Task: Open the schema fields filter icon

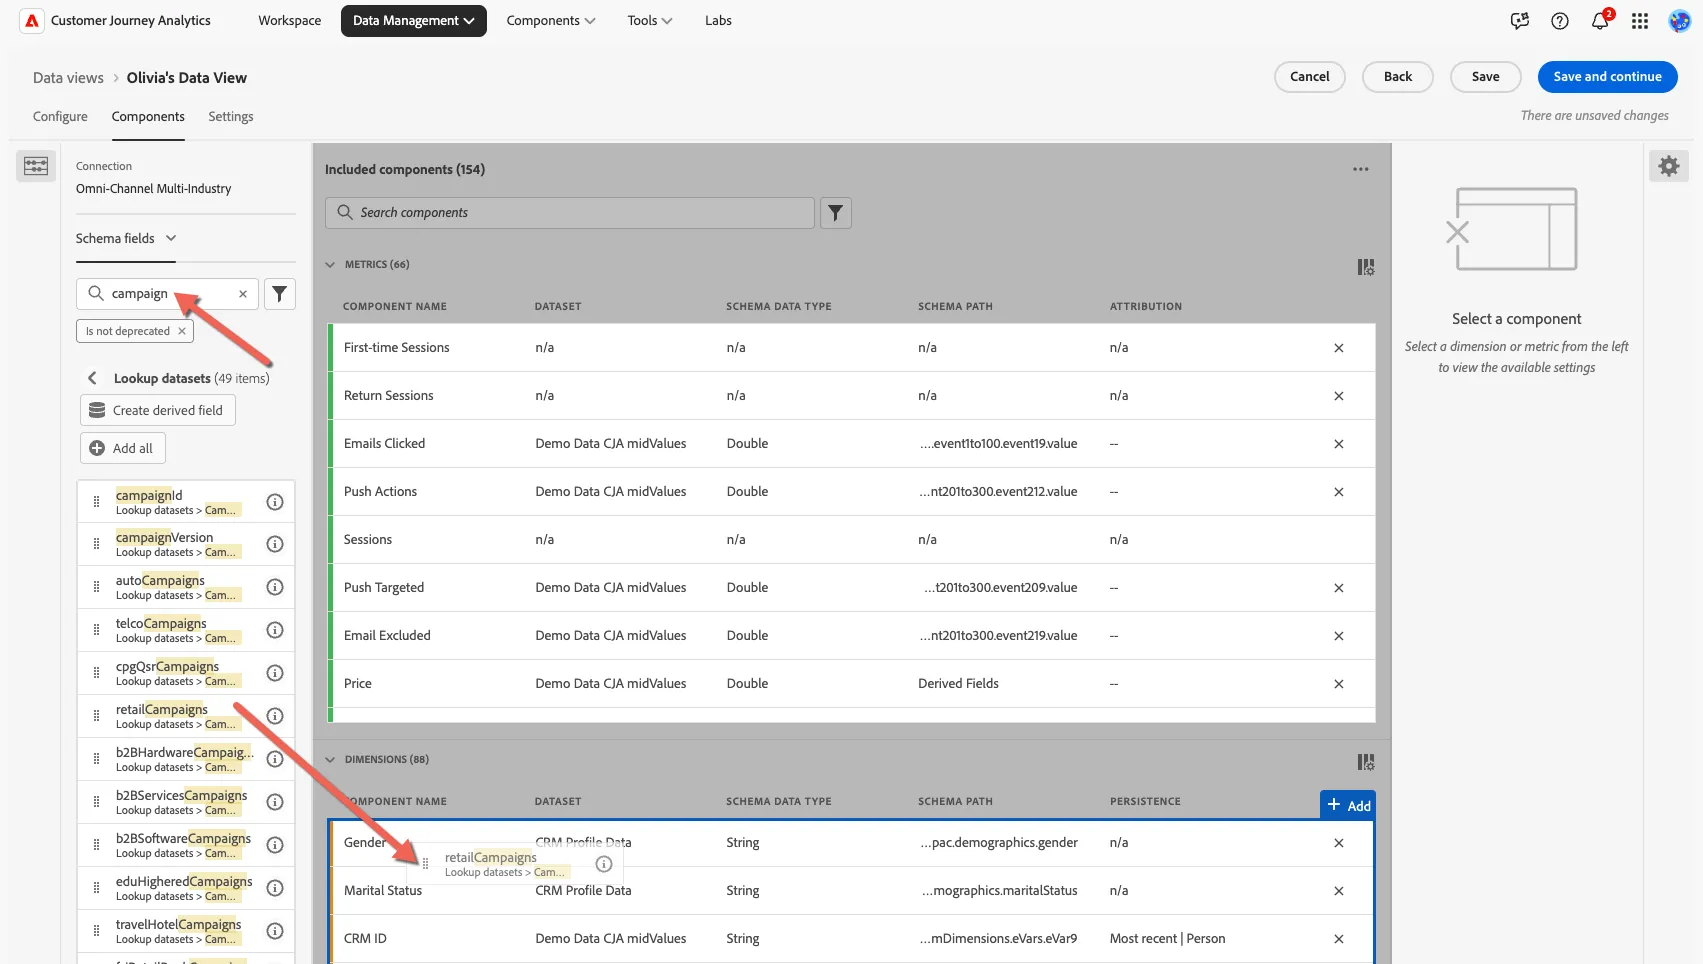Action: [x=280, y=294]
